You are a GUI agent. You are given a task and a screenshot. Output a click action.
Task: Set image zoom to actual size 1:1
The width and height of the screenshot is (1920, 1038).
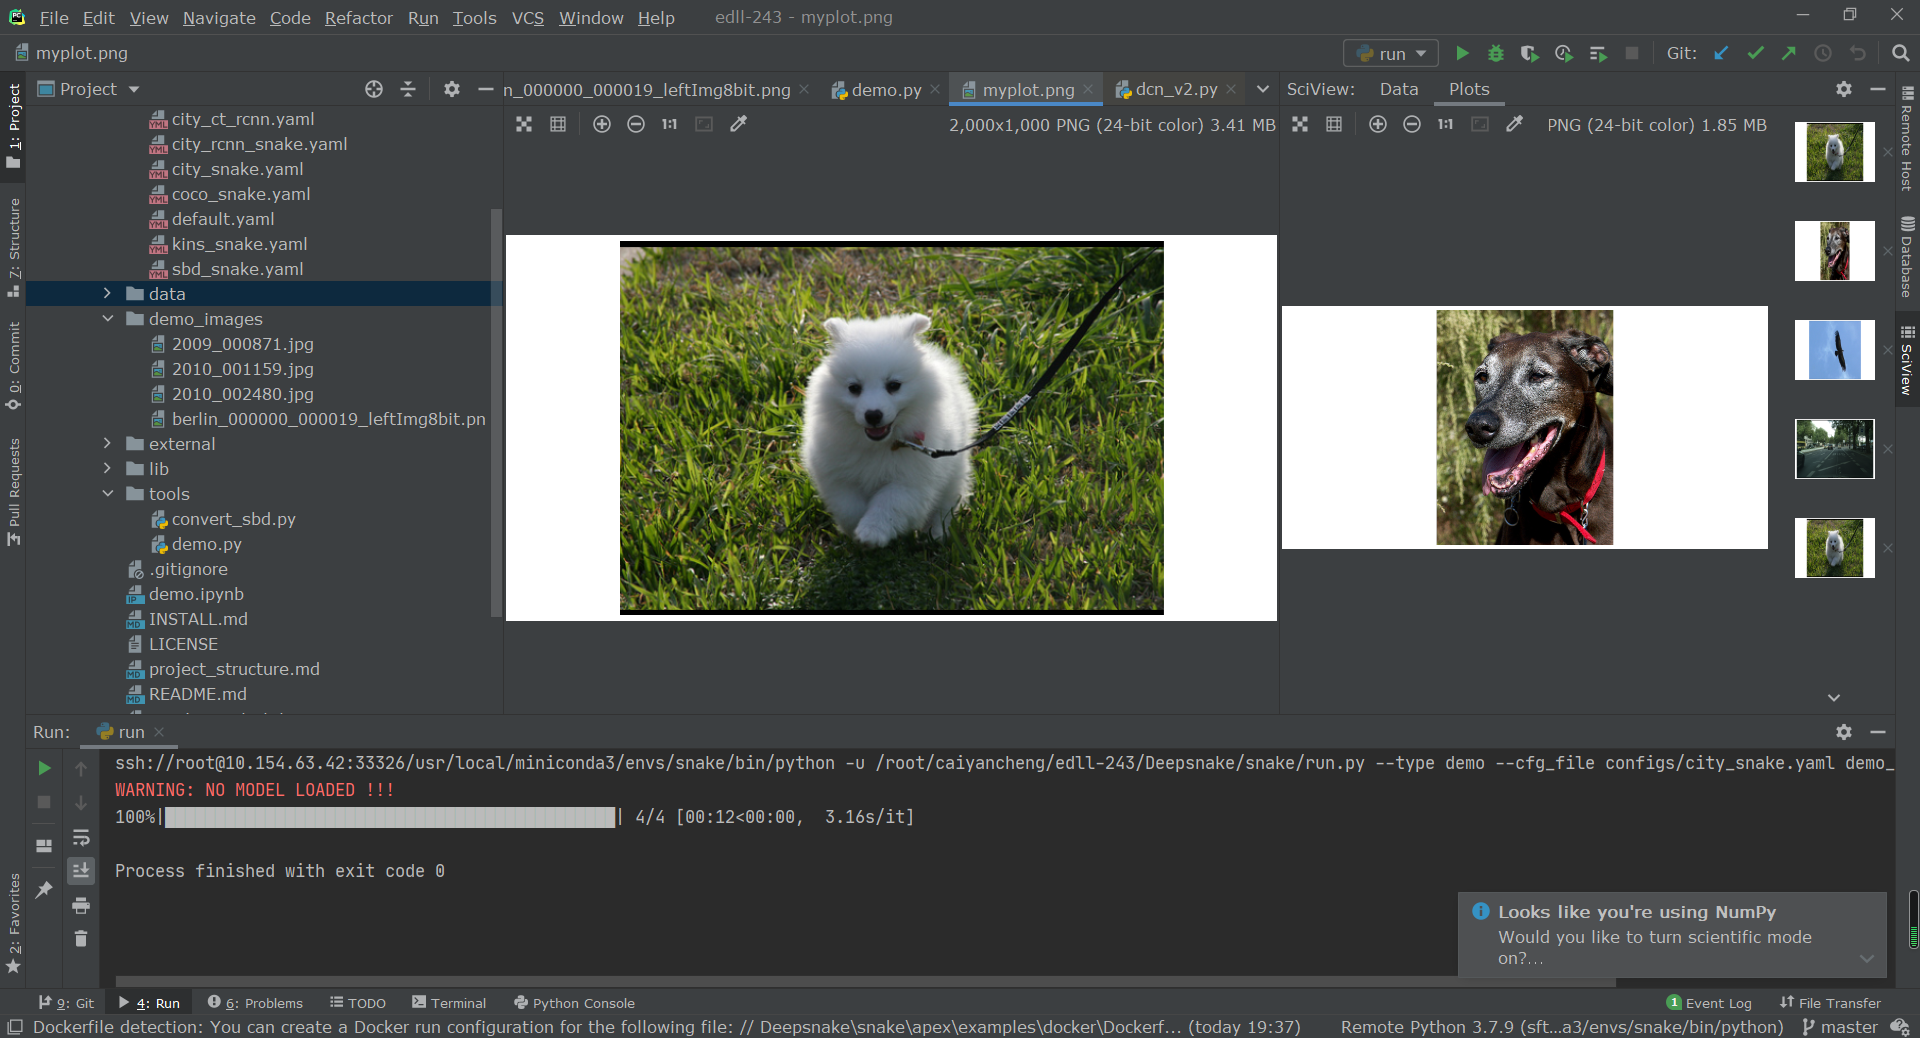[668, 124]
